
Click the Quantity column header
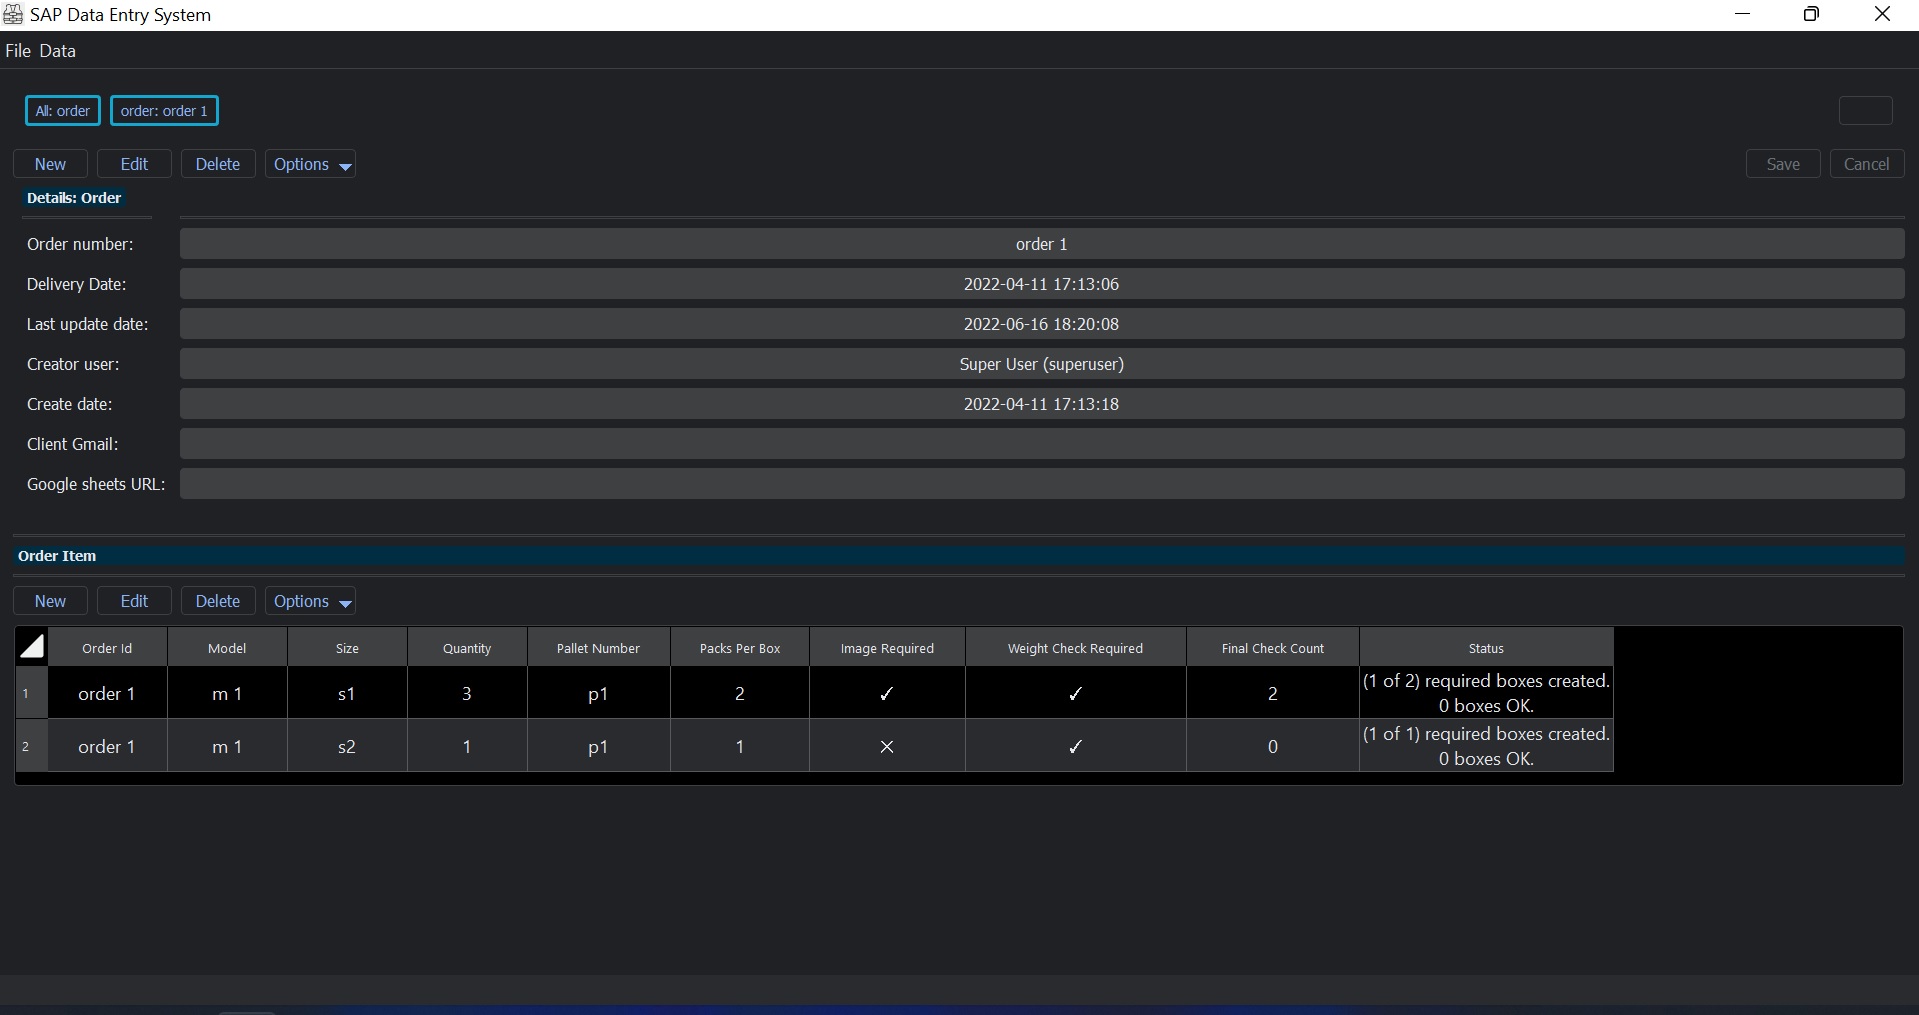(x=467, y=648)
